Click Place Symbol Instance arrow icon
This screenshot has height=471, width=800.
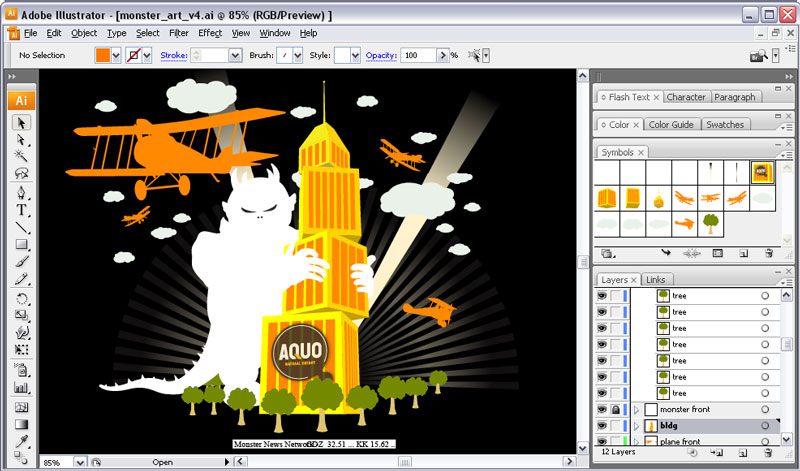(x=665, y=253)
